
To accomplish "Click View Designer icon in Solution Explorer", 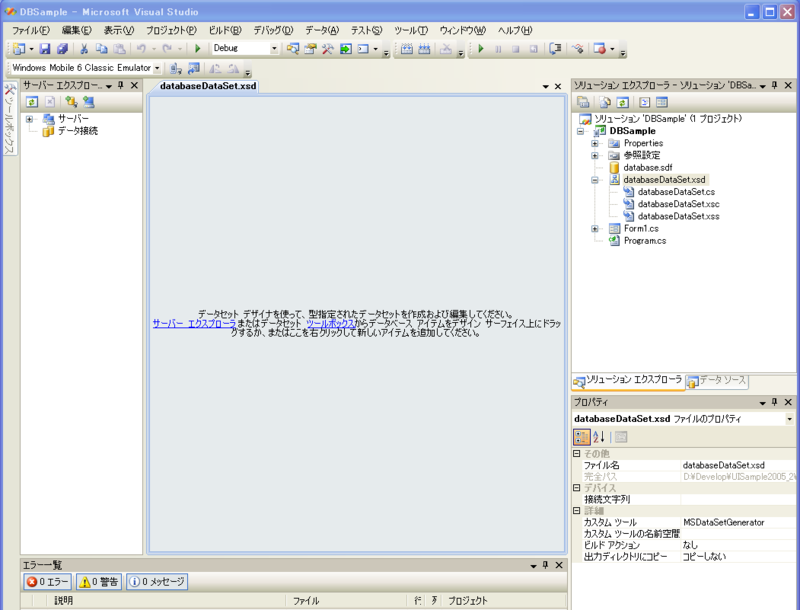I will [x=662, y=102].
